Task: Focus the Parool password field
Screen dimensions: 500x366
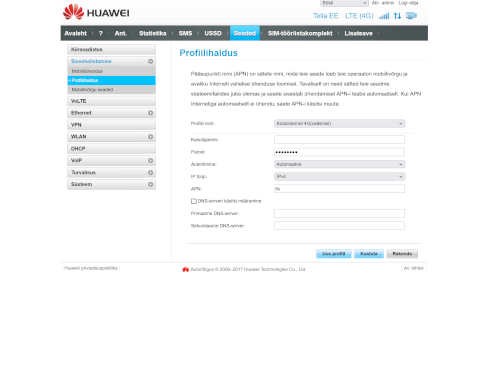Action: pyautogui.click(x=339, y=152)
